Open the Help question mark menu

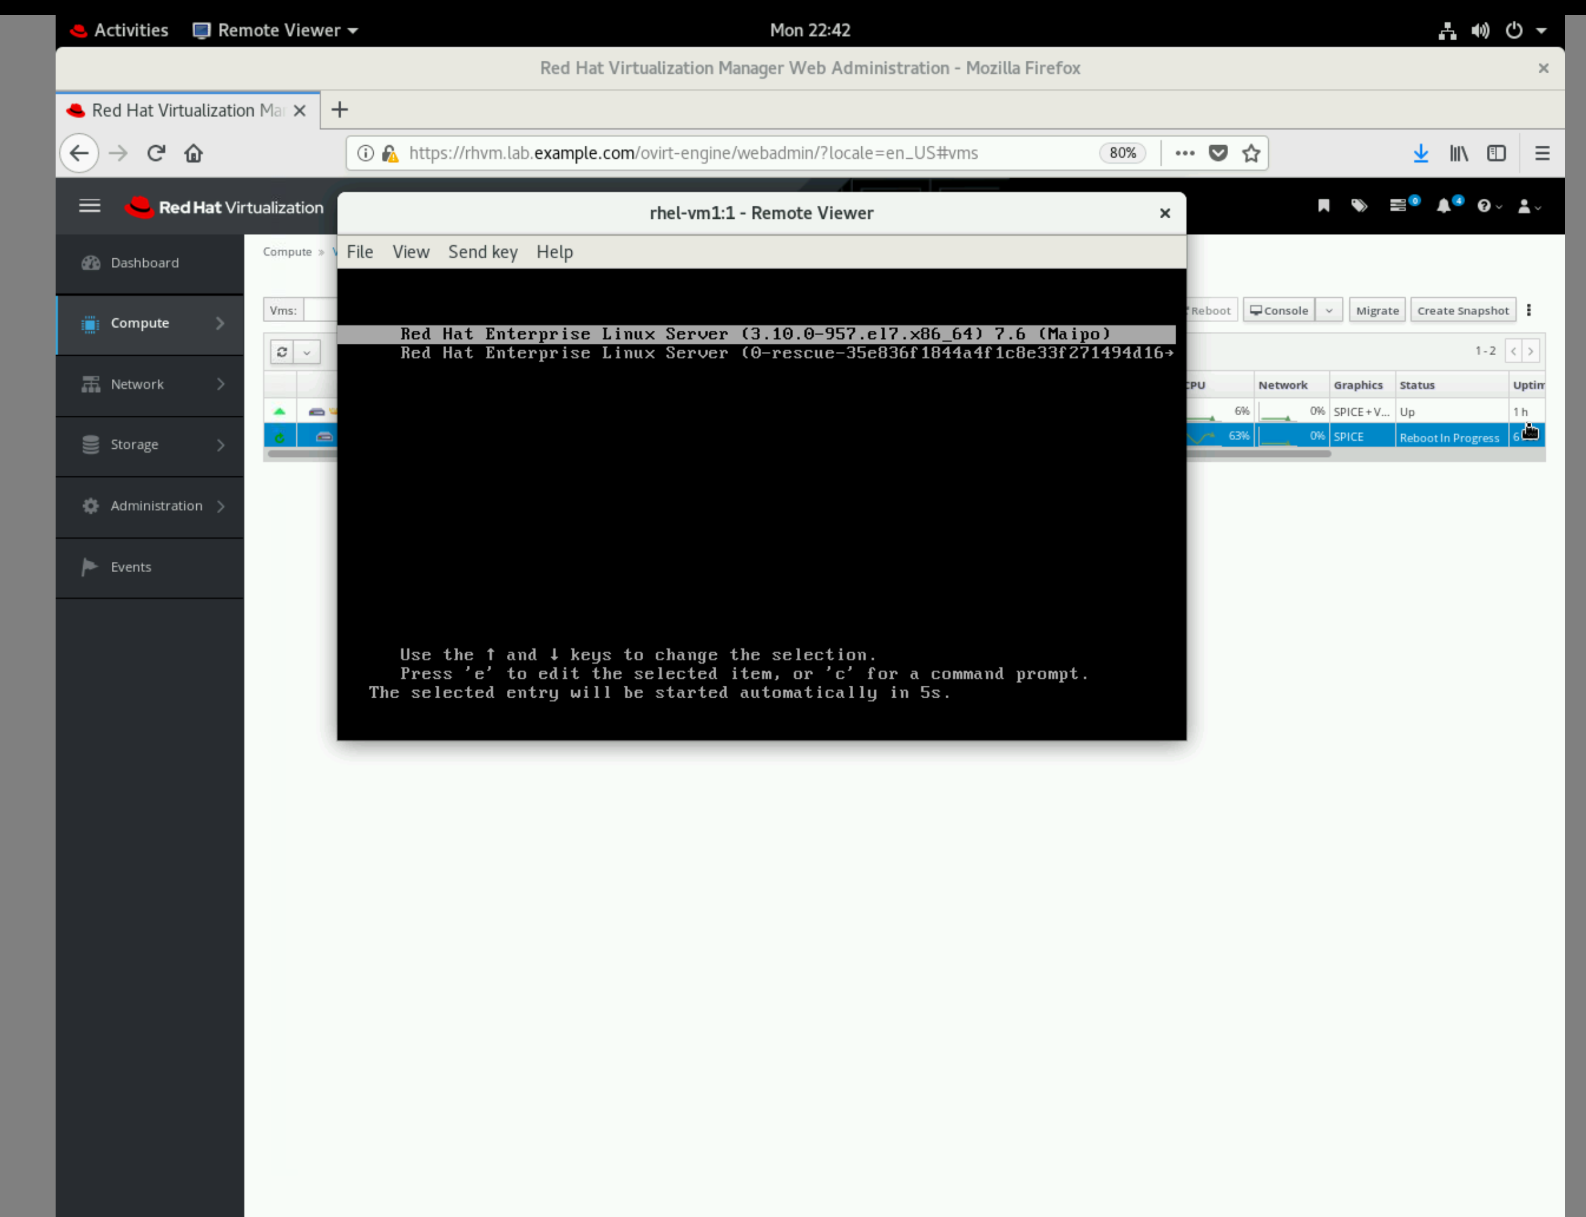point(1489,206)
